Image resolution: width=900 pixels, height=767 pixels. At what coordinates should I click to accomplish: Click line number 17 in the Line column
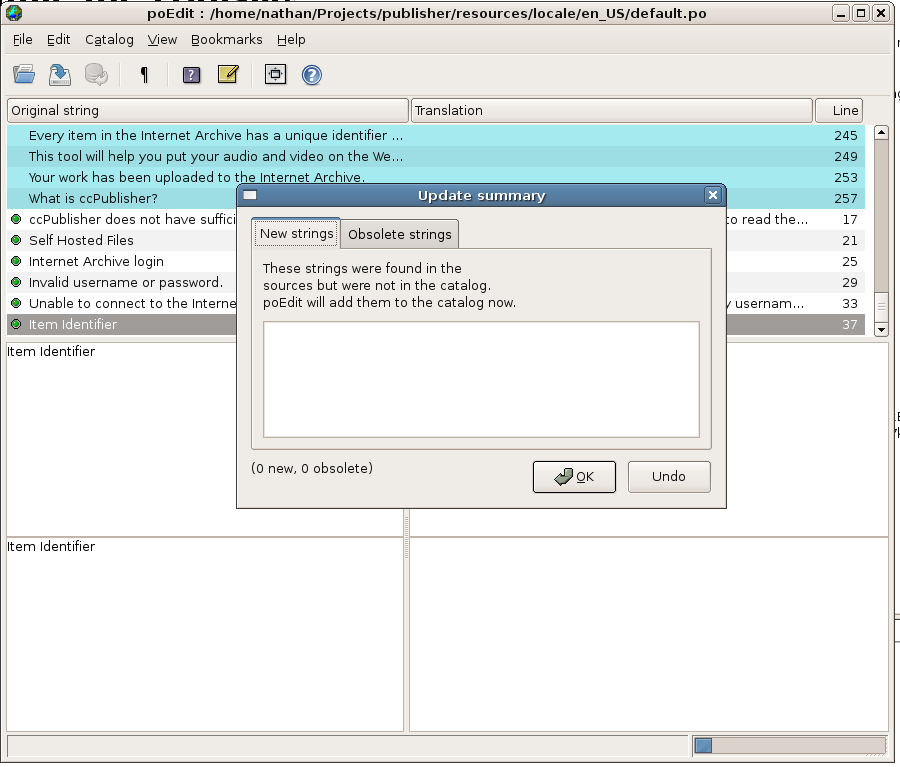click(x=850, y=219)
